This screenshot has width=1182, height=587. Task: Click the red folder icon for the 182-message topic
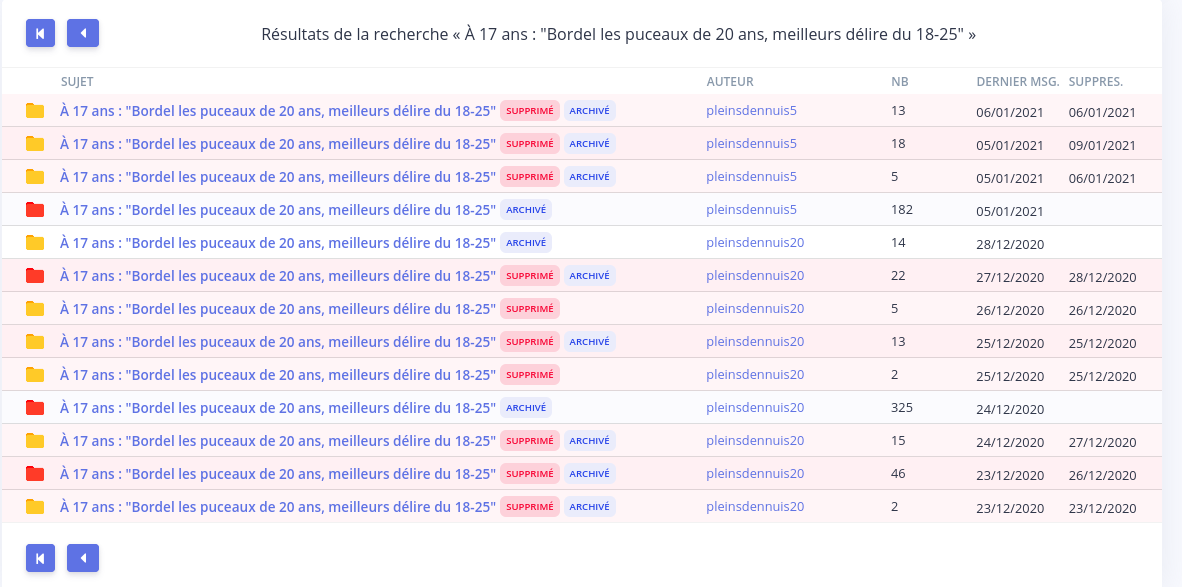[35, 209]
